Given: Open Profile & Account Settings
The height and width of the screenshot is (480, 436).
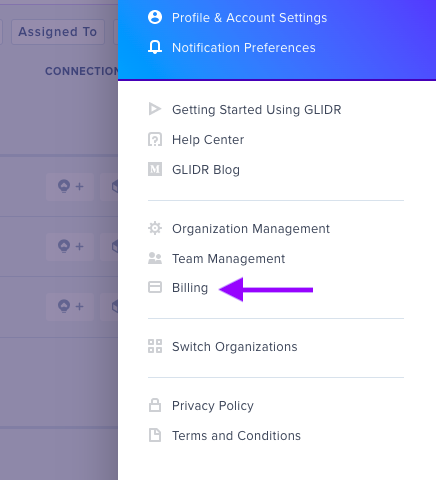Looking at the screenshot, I should (x=249, y=17).
